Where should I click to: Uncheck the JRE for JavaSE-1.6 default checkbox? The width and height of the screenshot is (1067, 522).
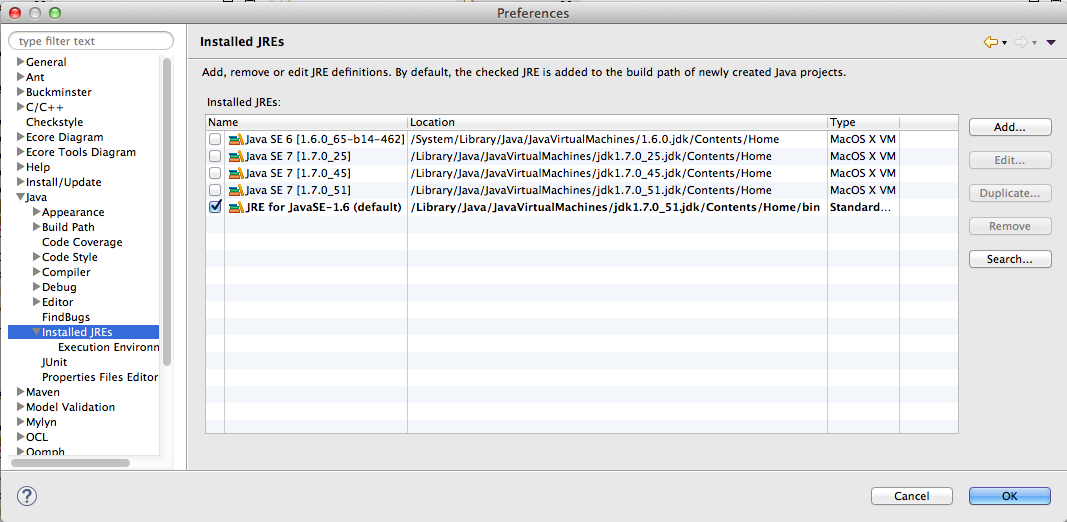coord(215,206)
